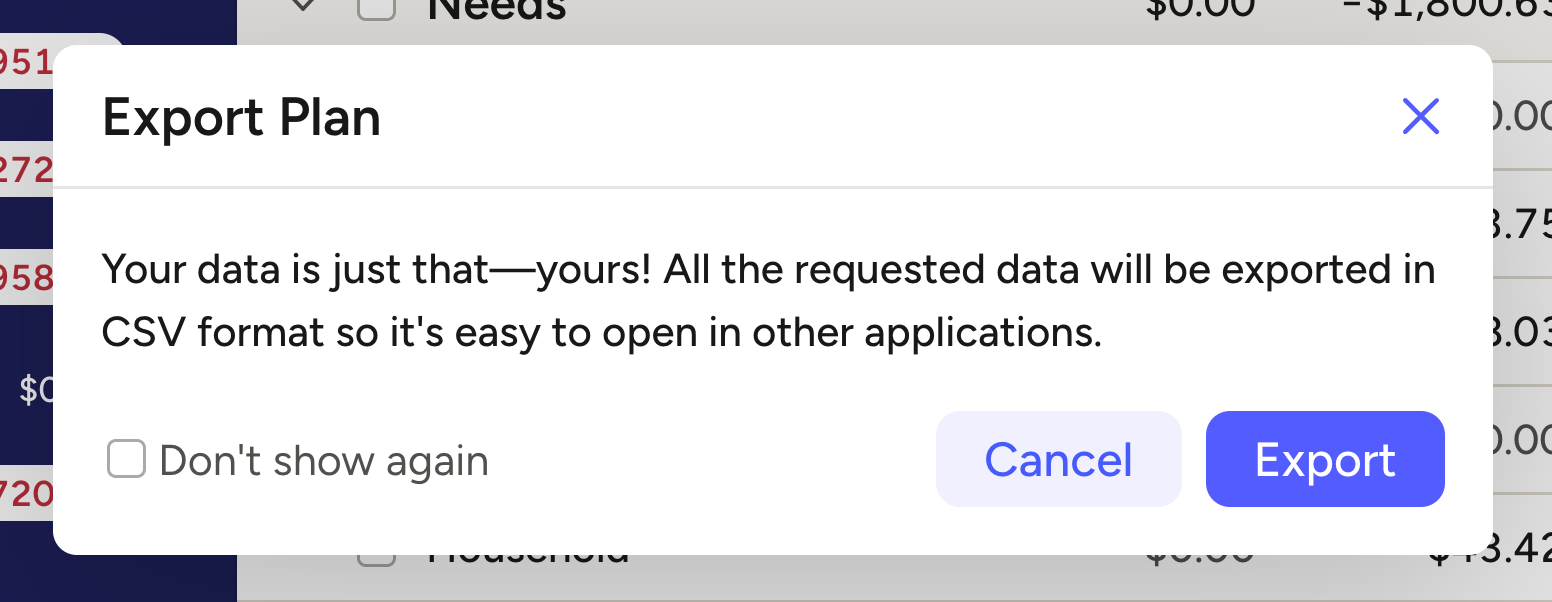Tick the Needs category group checkbox
This screenshot has height=602, width=1552.
point(376,10)
